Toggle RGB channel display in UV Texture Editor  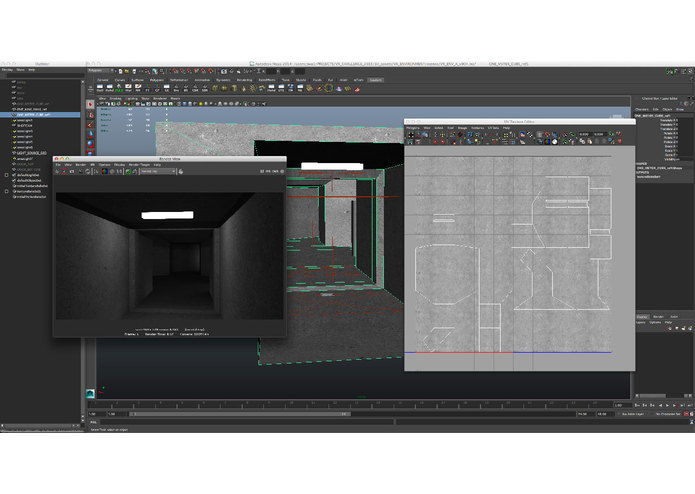pyautogui.click(x=548, y=142)
